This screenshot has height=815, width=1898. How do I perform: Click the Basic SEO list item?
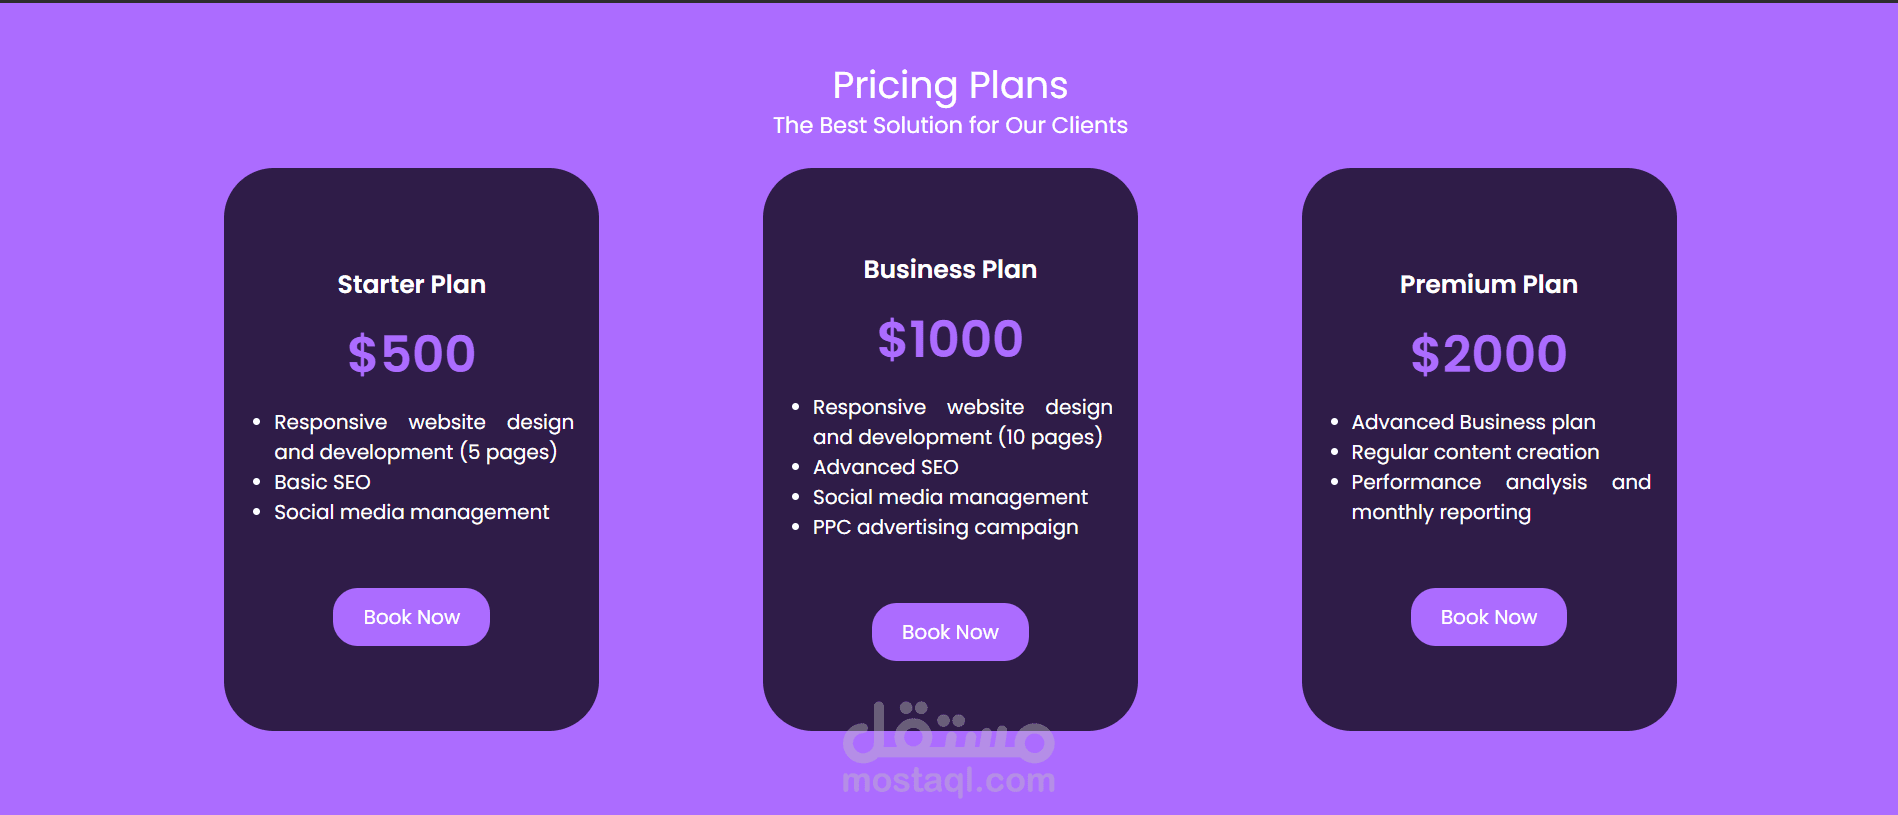coord(322,482)
